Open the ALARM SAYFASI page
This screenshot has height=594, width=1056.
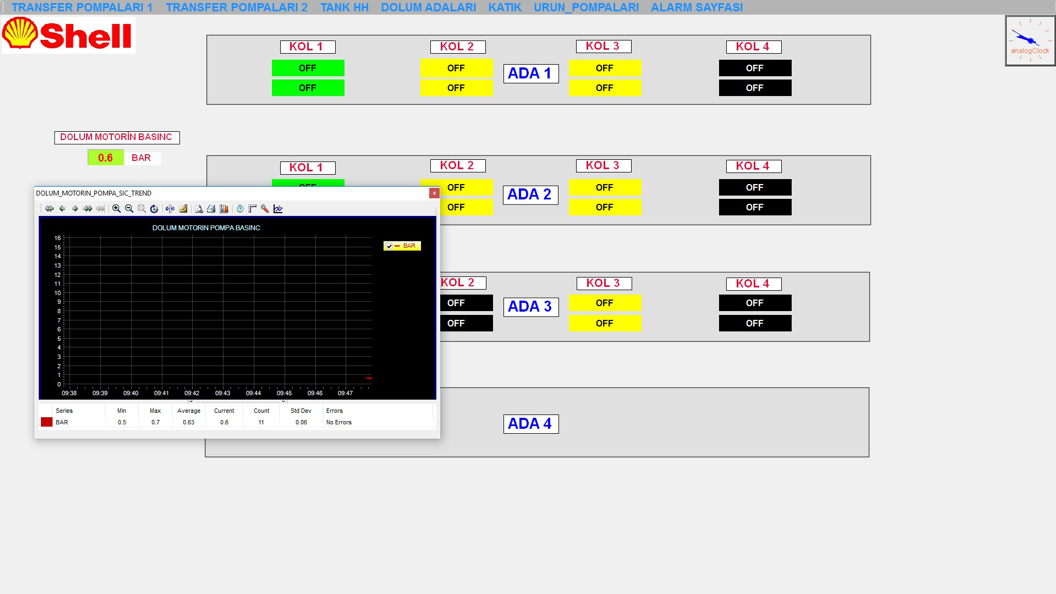pos(696,7)
